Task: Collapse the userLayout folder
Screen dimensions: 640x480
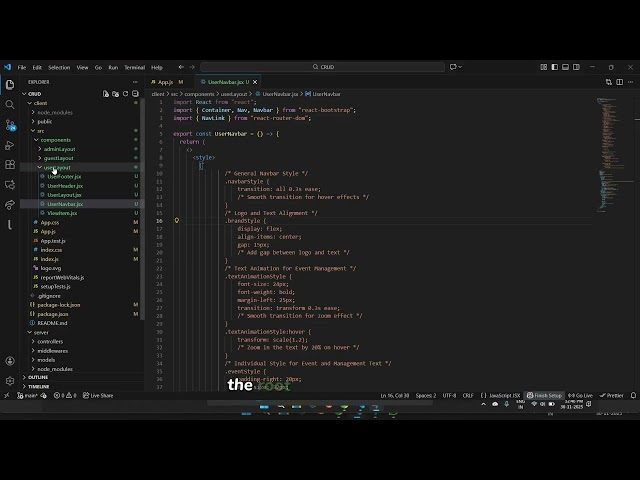Action: [x=57, y=167]
